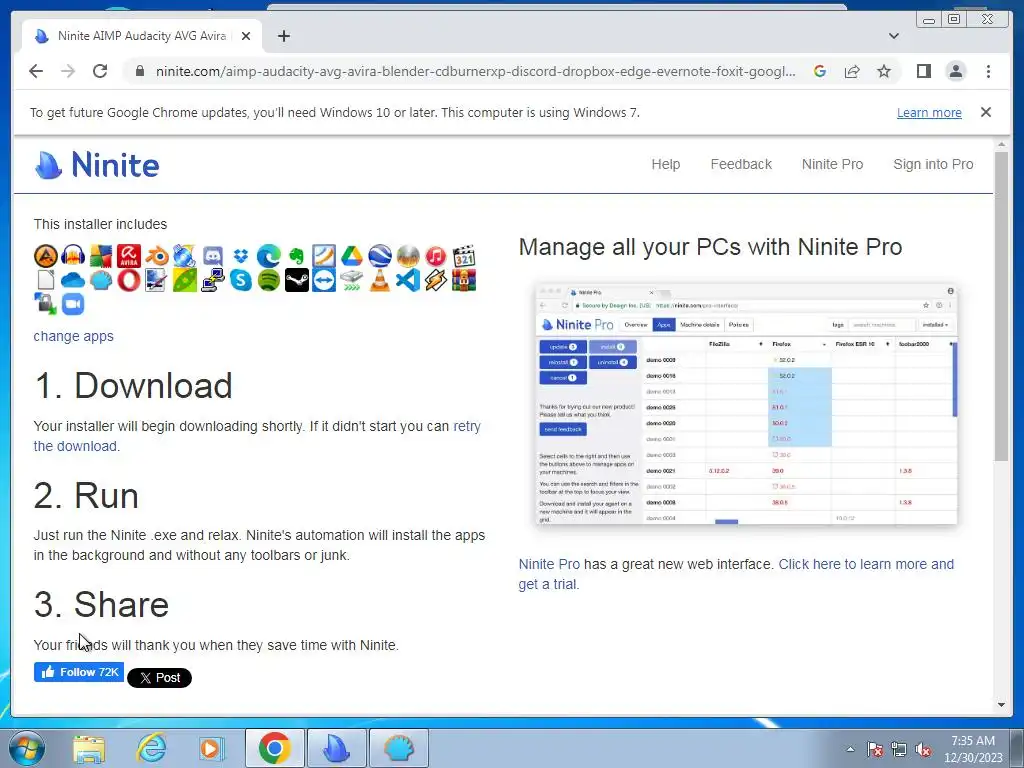
Task: Click the Evernote elephant icon
Action: coord(296,256)
